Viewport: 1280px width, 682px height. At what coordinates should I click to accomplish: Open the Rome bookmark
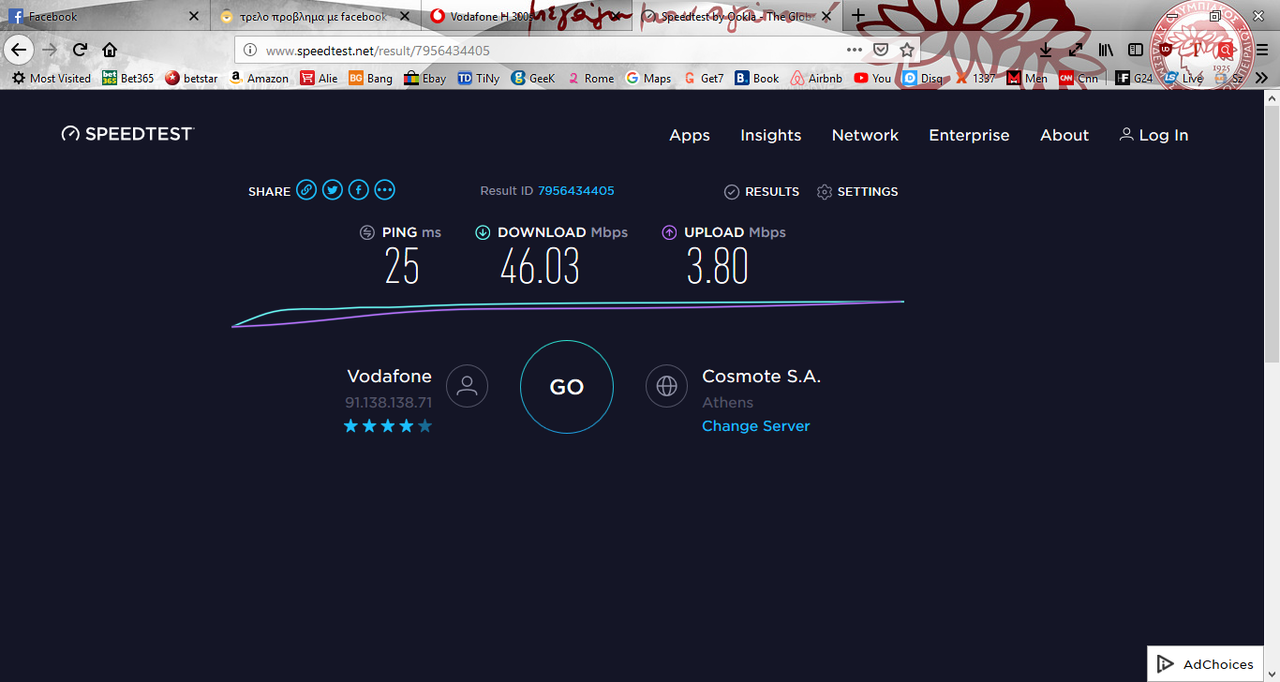coord(590,78)
